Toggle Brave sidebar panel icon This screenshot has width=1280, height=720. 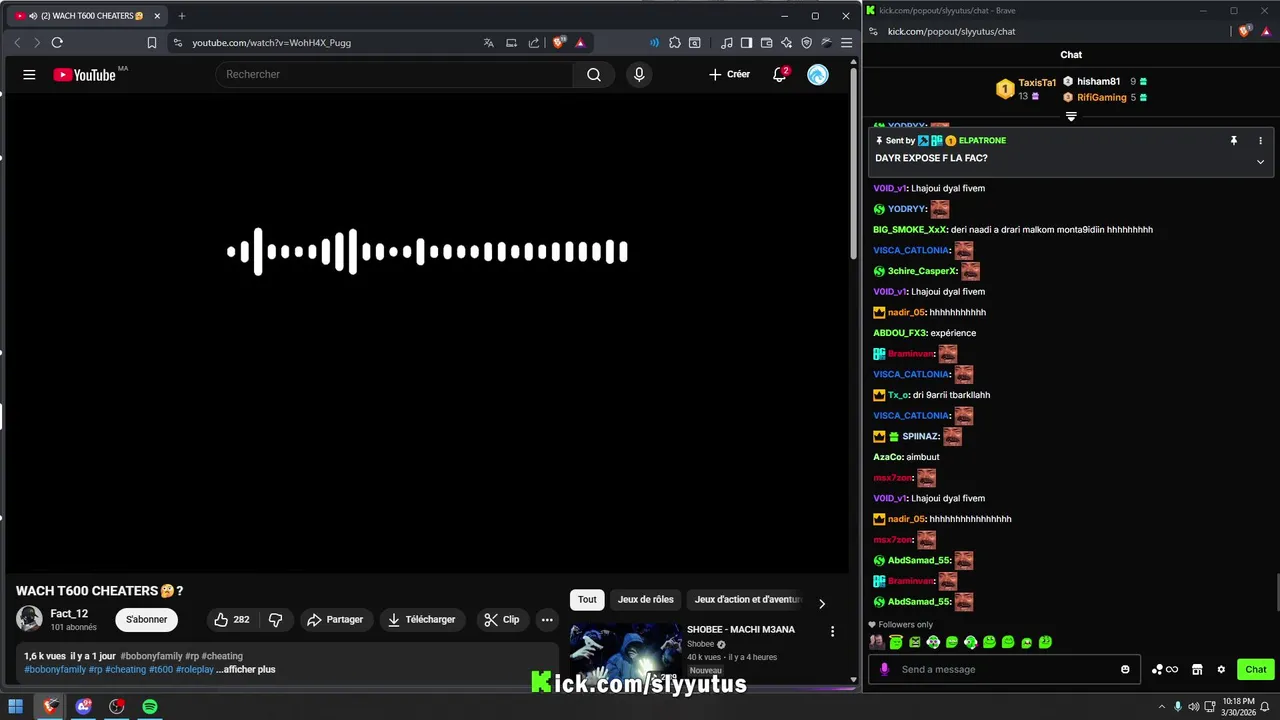coord(746,43)
